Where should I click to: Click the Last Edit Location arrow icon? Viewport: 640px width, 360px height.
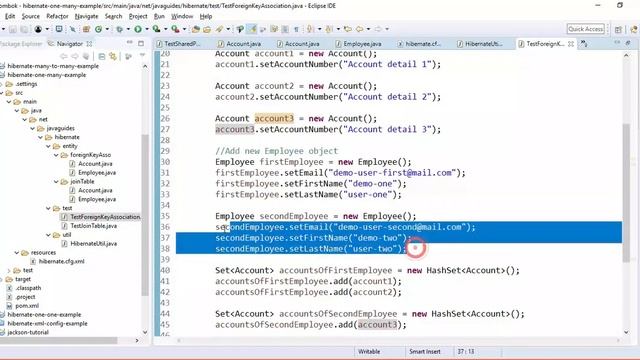pyautogui.click(x=347, y=29)
